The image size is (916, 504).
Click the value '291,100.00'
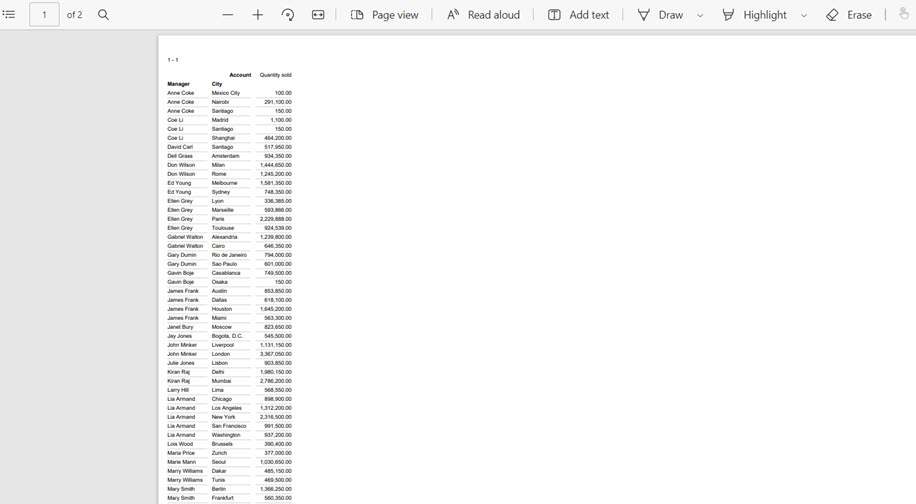pos(277,102)
